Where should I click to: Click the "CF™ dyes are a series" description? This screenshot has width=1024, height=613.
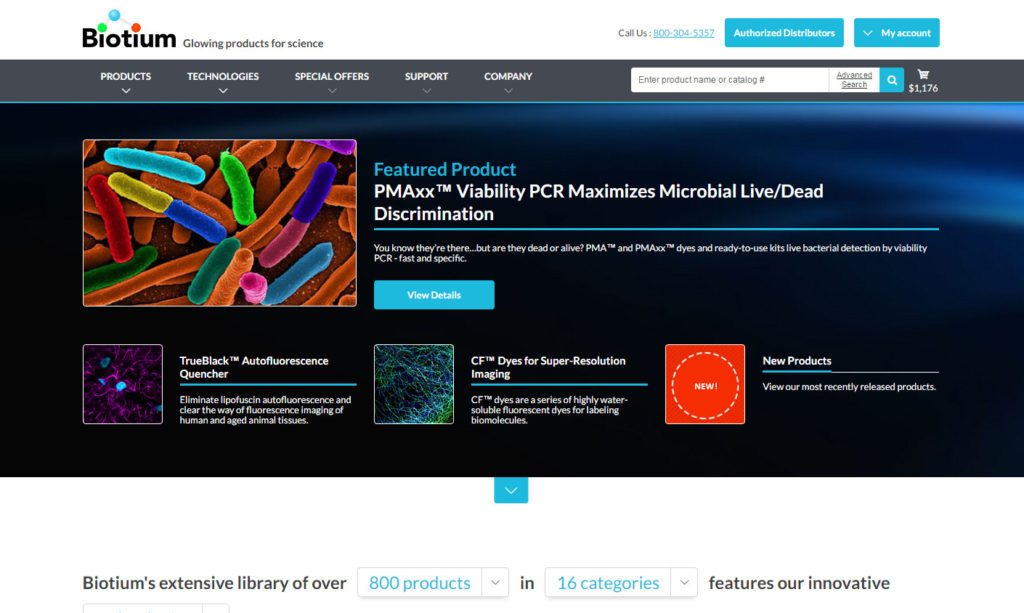(x=549, y=409)
